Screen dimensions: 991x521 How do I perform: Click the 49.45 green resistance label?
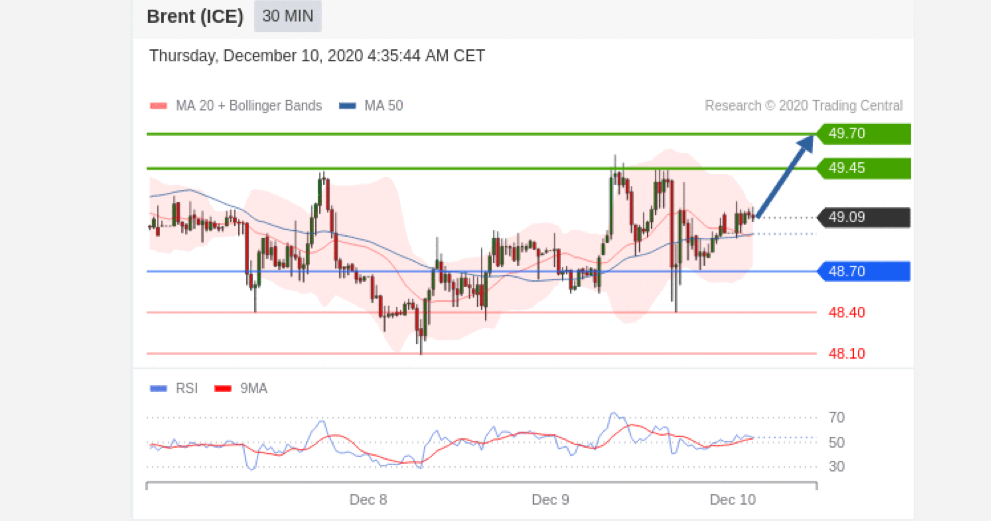click(863, 168)
